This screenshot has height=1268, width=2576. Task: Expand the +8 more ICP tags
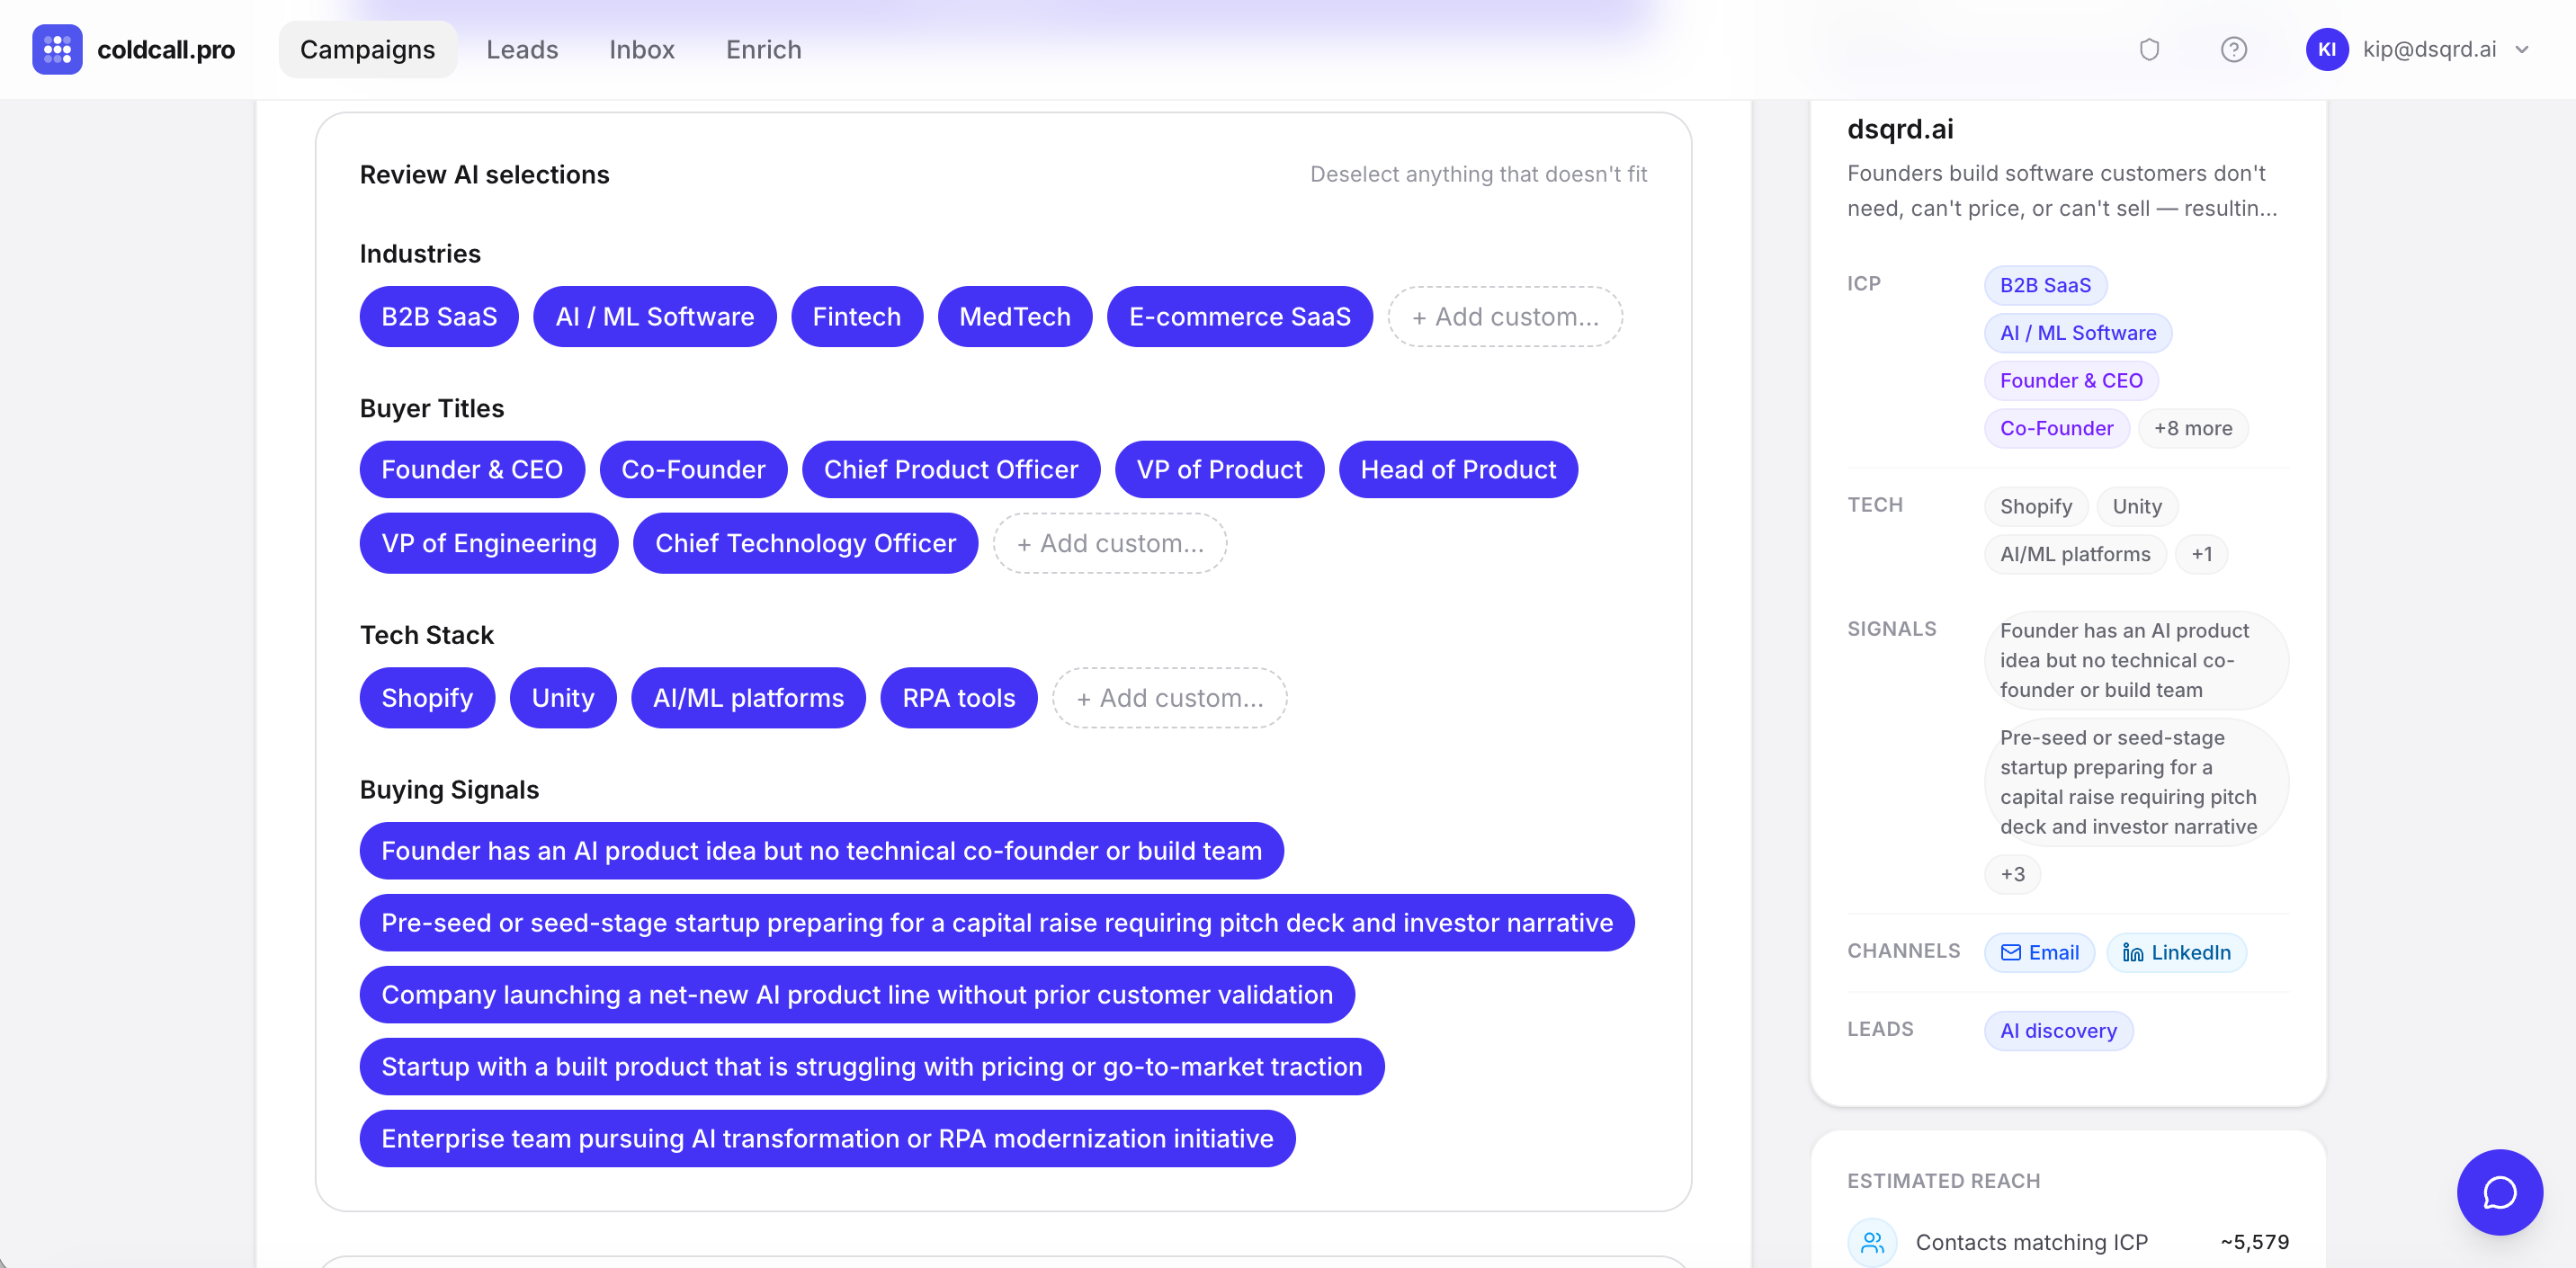[x=2193, y=428]
